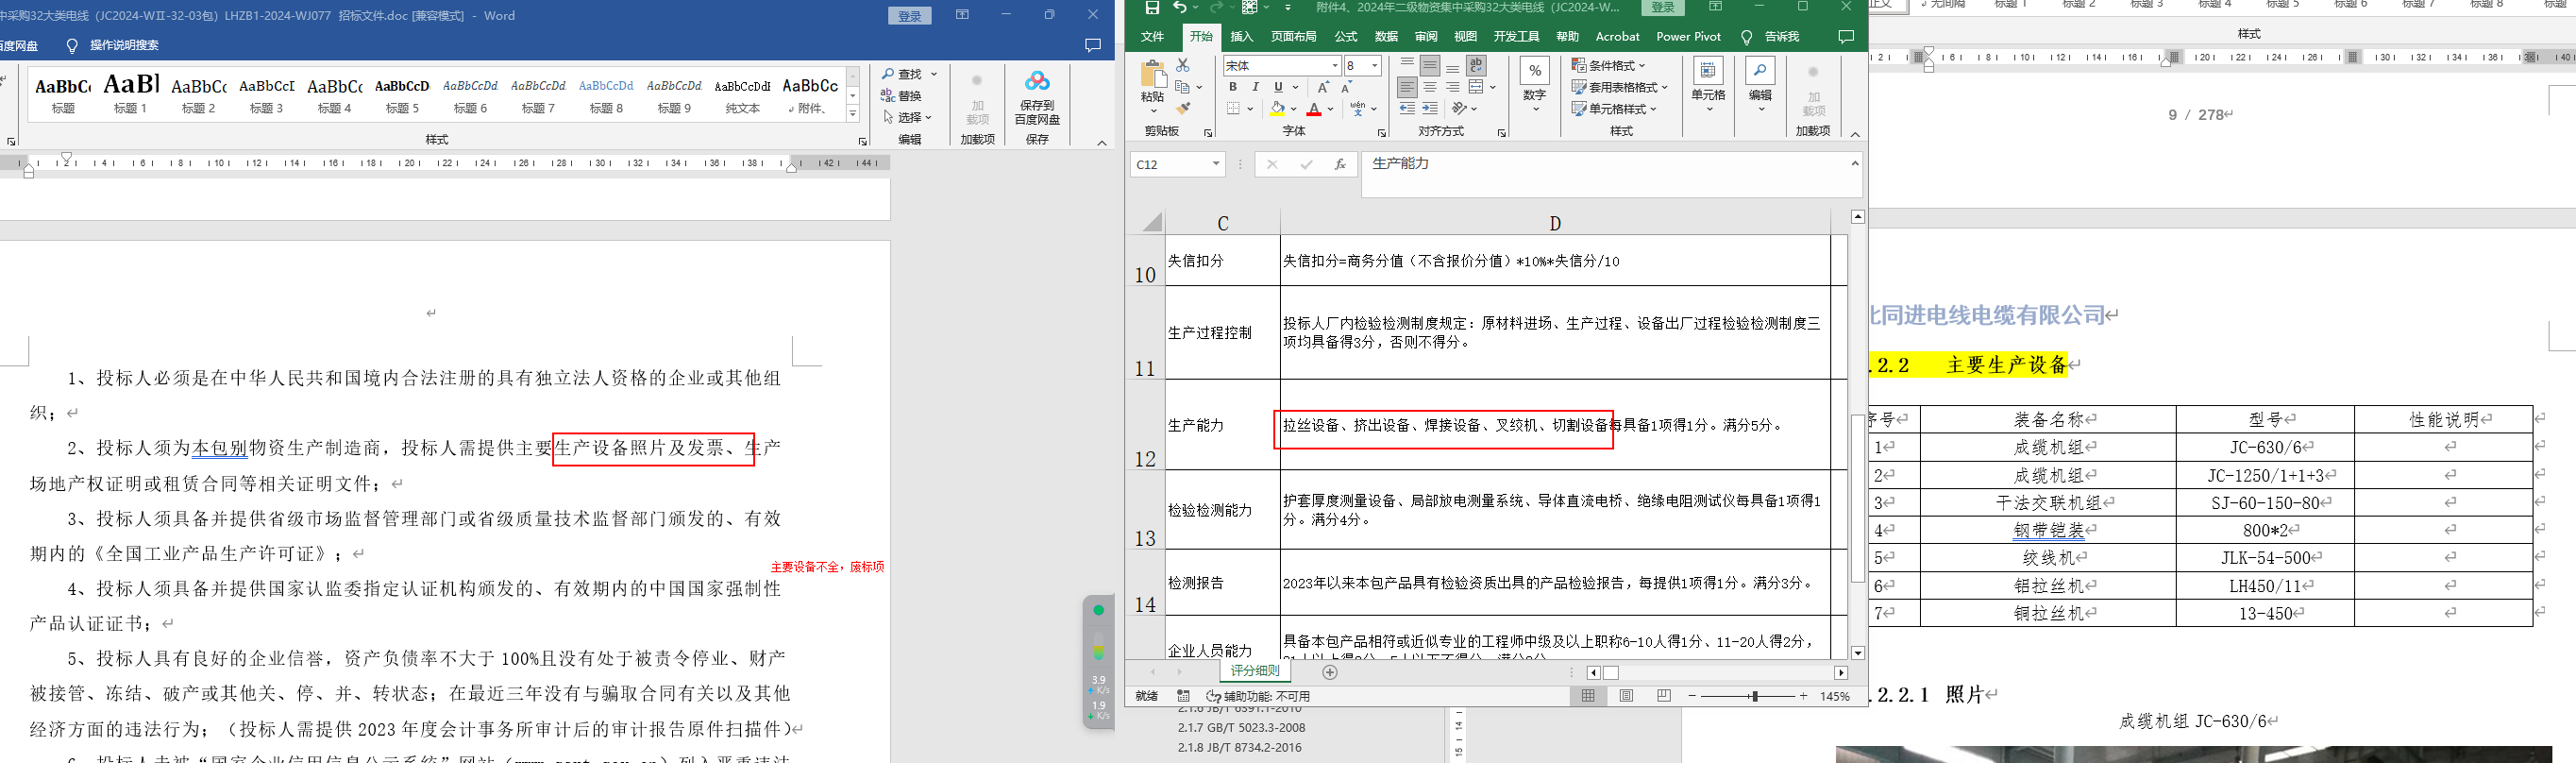Open the Excel font size dropdown
Viewport: 2576px width, 763px height.
[1375, 66]
